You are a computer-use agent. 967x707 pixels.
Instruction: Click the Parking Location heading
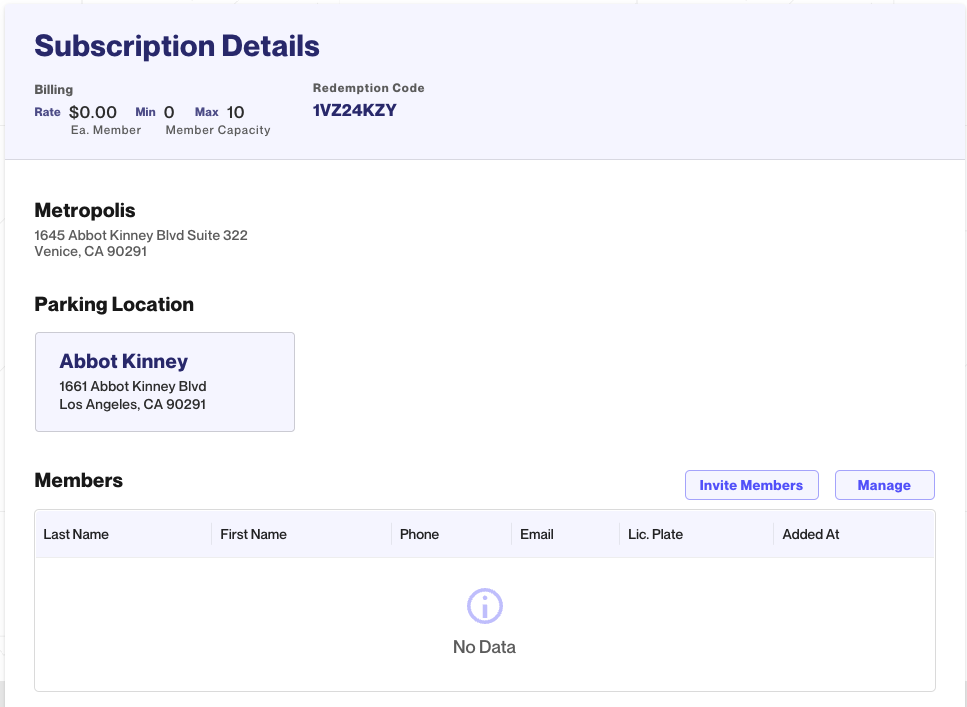pos(114,304)
